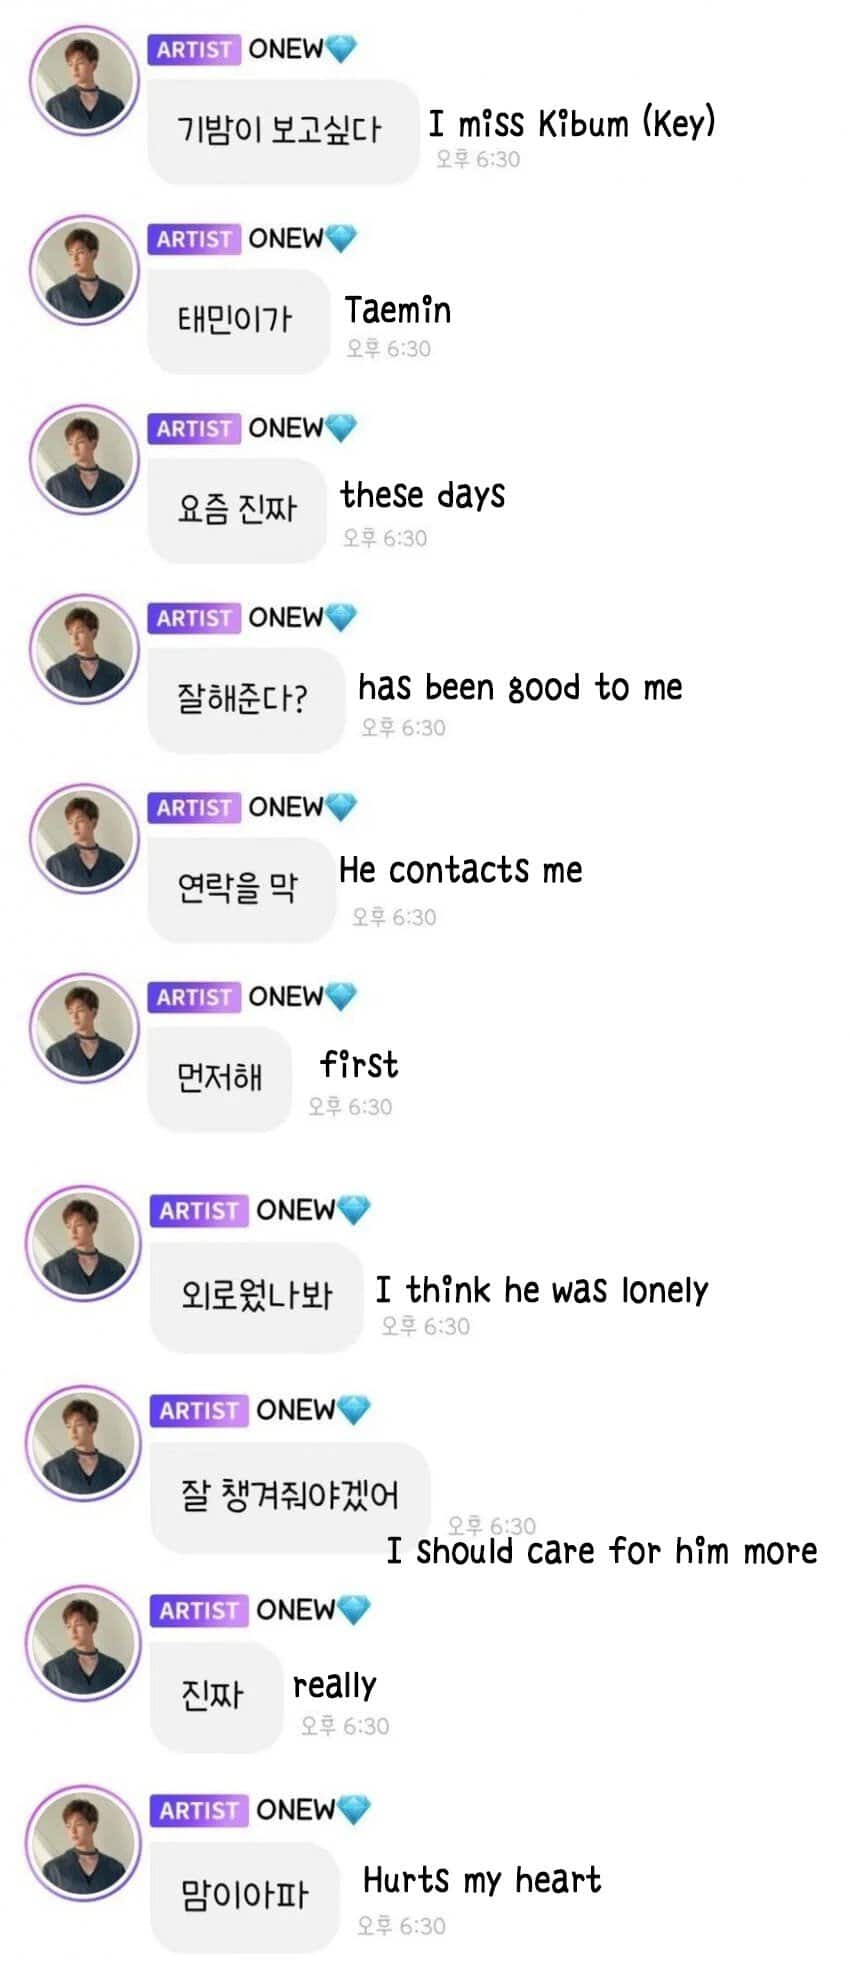The image size is (850, 1981).
Task: Select the '잘 챙겨줘야겠어' message bubble
Action: 289,1496
